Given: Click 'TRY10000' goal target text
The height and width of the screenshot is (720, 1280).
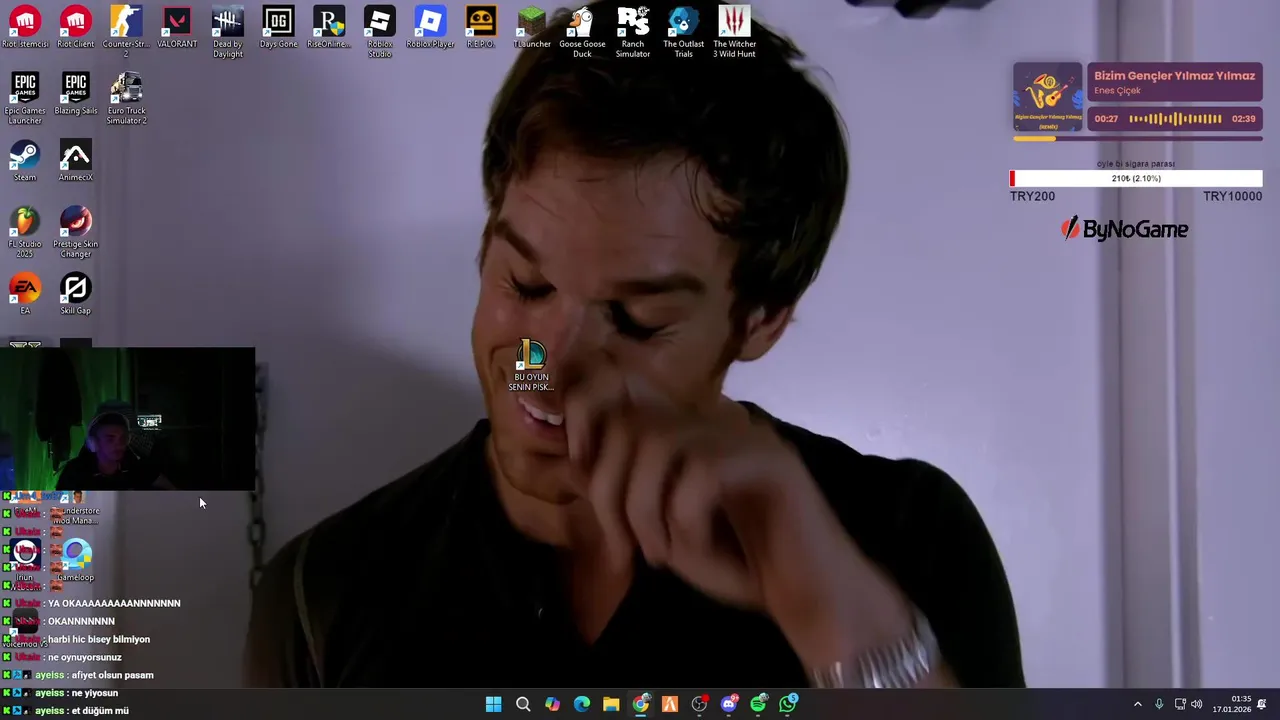Looking at the screenshot, I should [x=1232, y=196].
